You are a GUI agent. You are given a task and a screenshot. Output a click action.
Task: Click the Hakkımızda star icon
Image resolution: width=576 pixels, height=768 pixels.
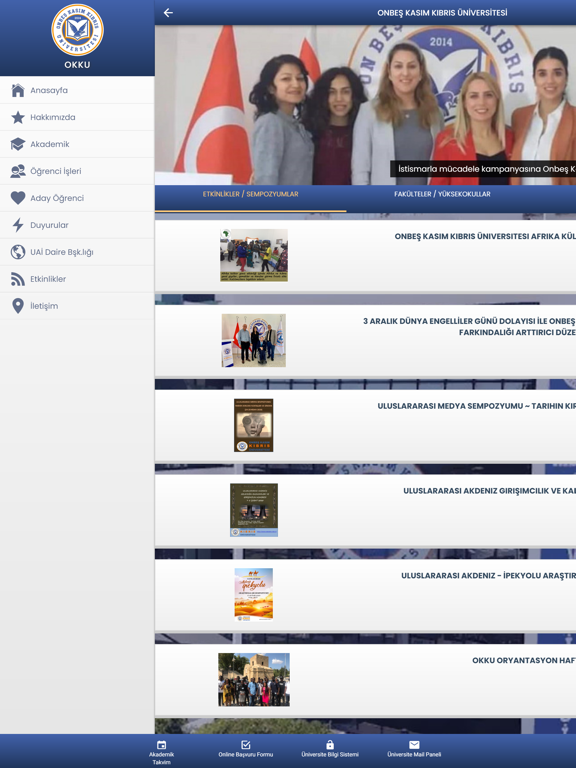point(18,117)
